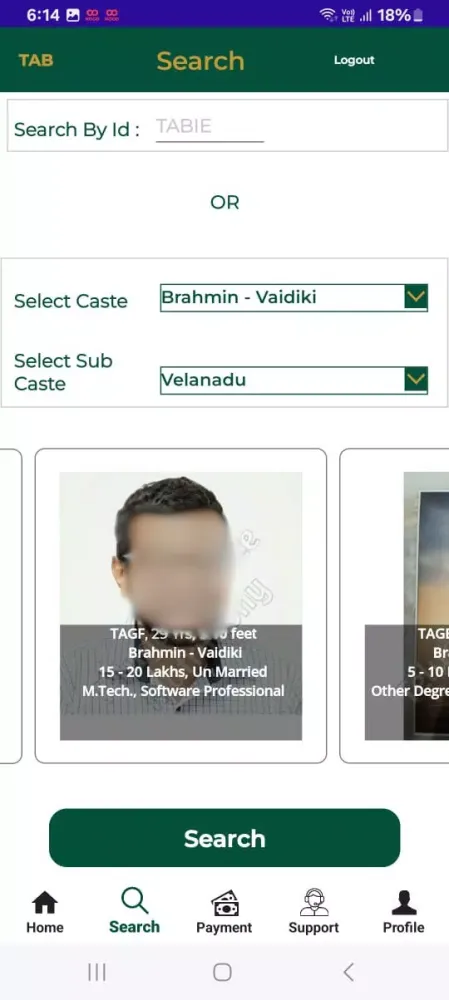Open the partially visible next profile card
The height and width of the screenshot is (1000, 449).
pyautogui.click(x=394, y=606)
